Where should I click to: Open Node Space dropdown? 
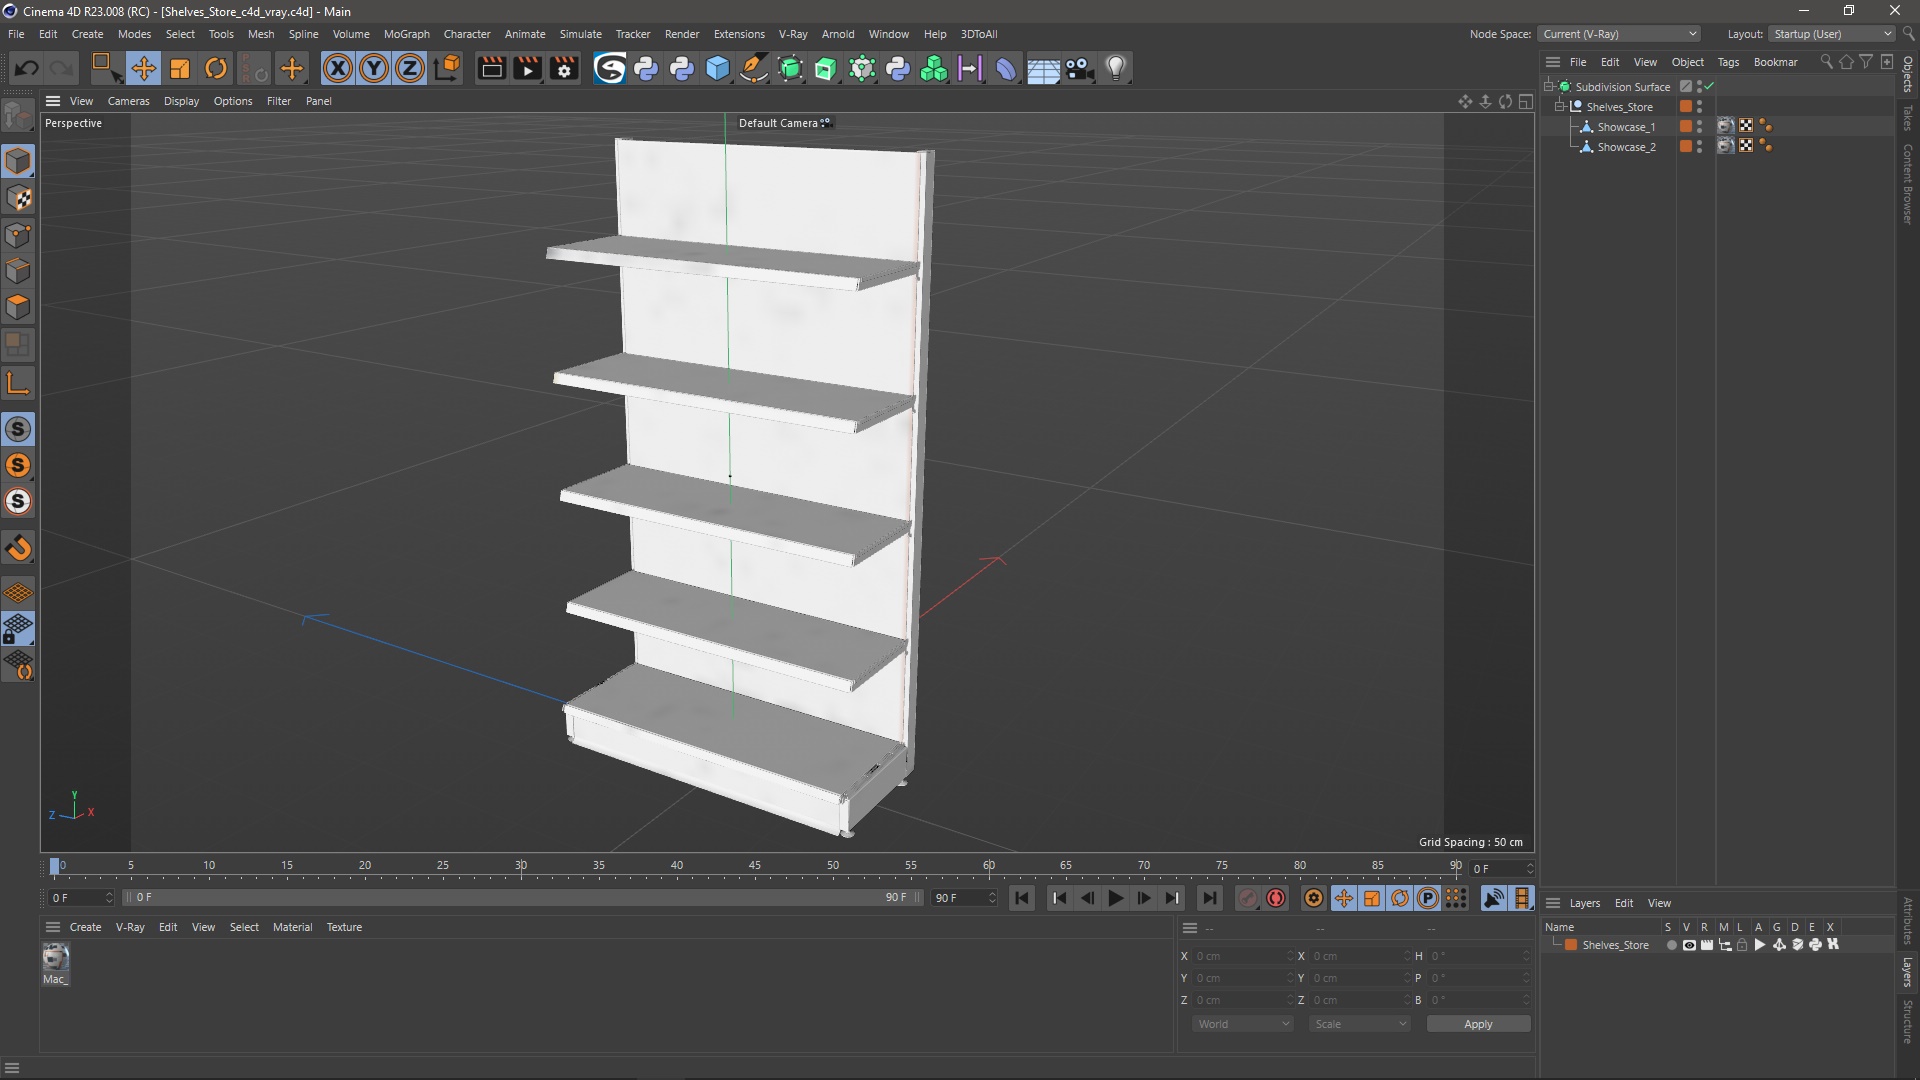[x=1619, y=34]
